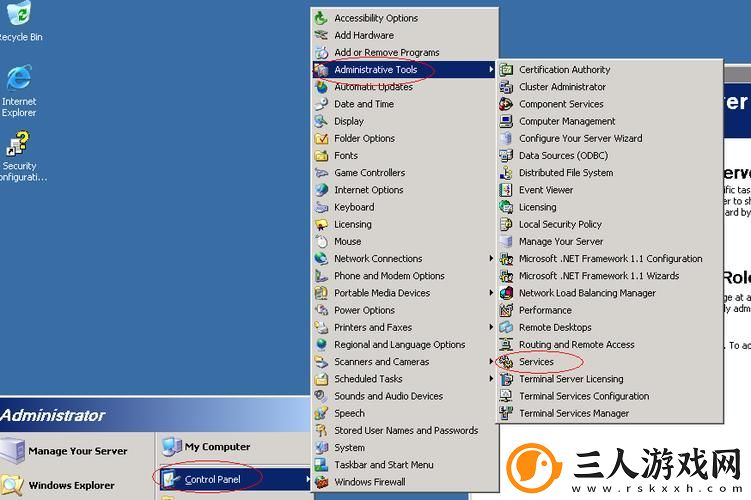Expand Administrative Tools submenu arrow
Viewport: 751px width, 500px height.
491,69
